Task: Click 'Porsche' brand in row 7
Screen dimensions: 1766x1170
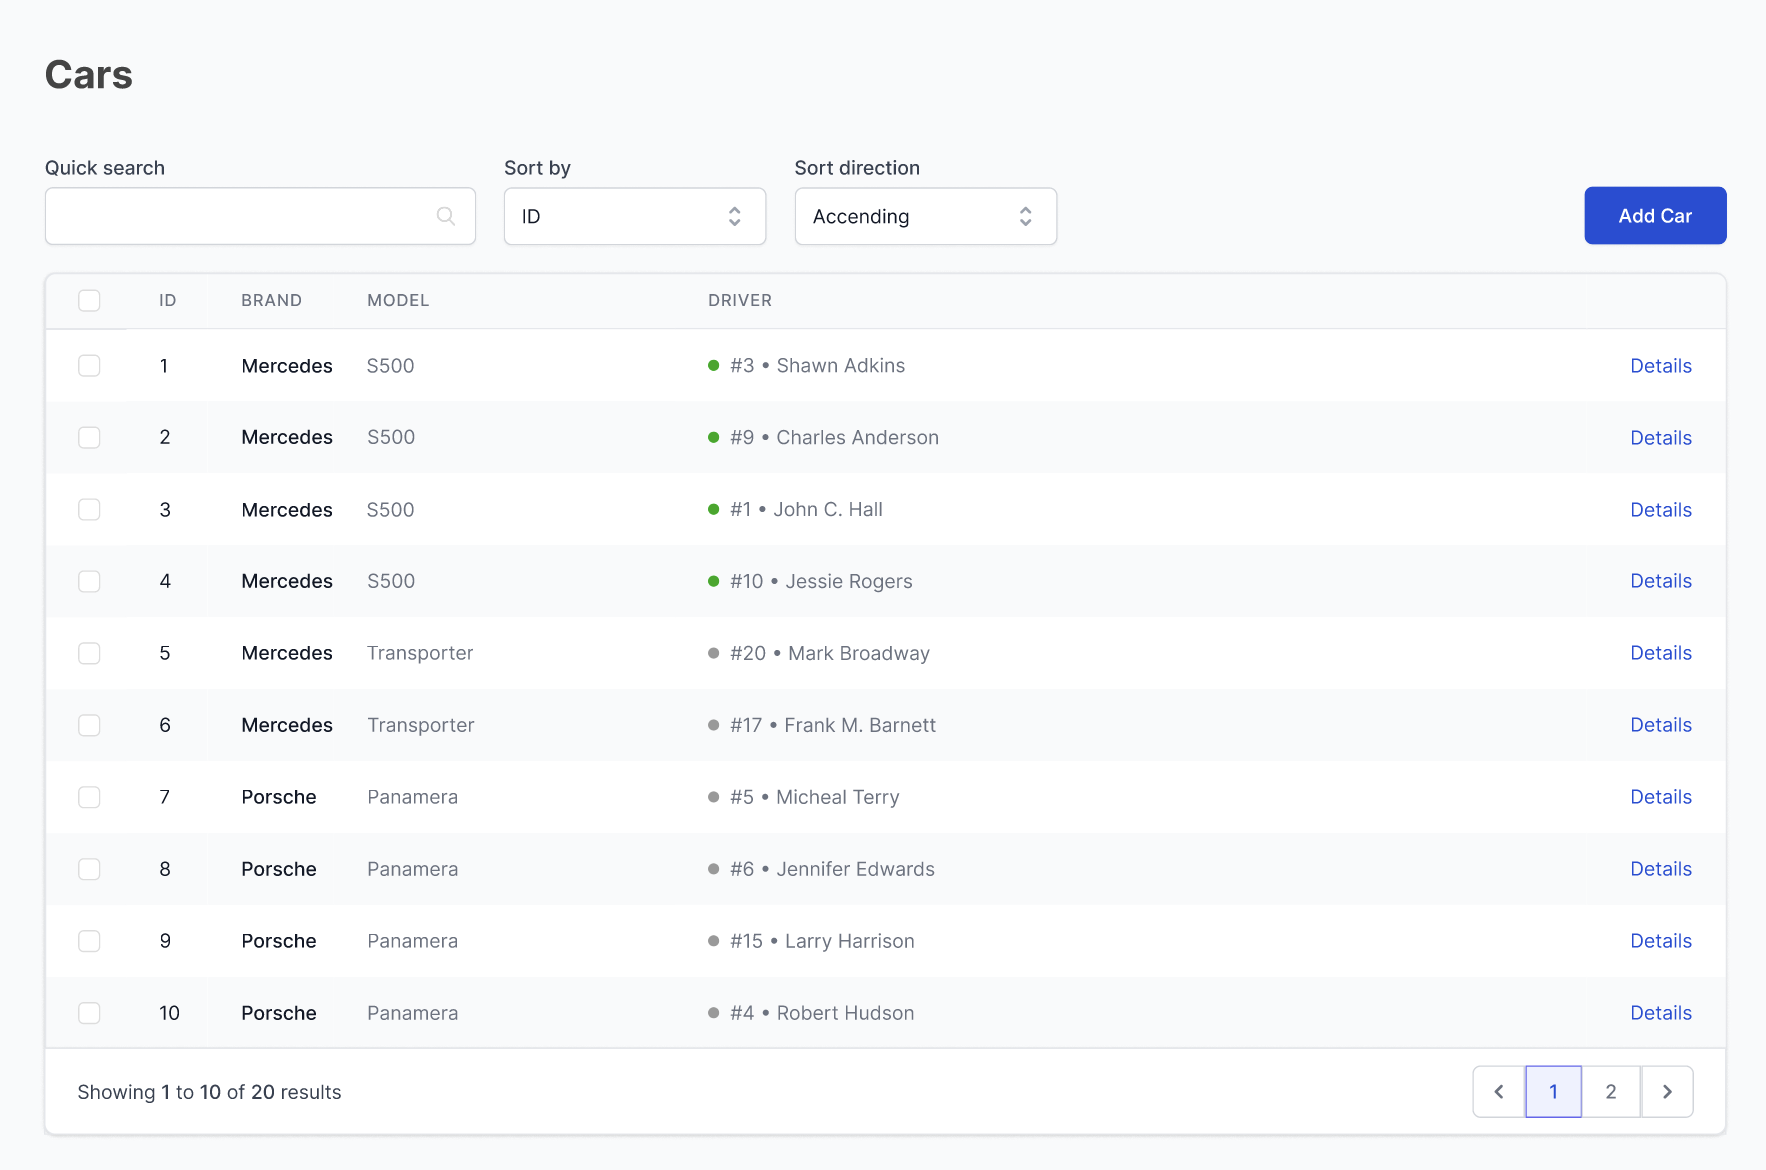Action: pos(279,798)
